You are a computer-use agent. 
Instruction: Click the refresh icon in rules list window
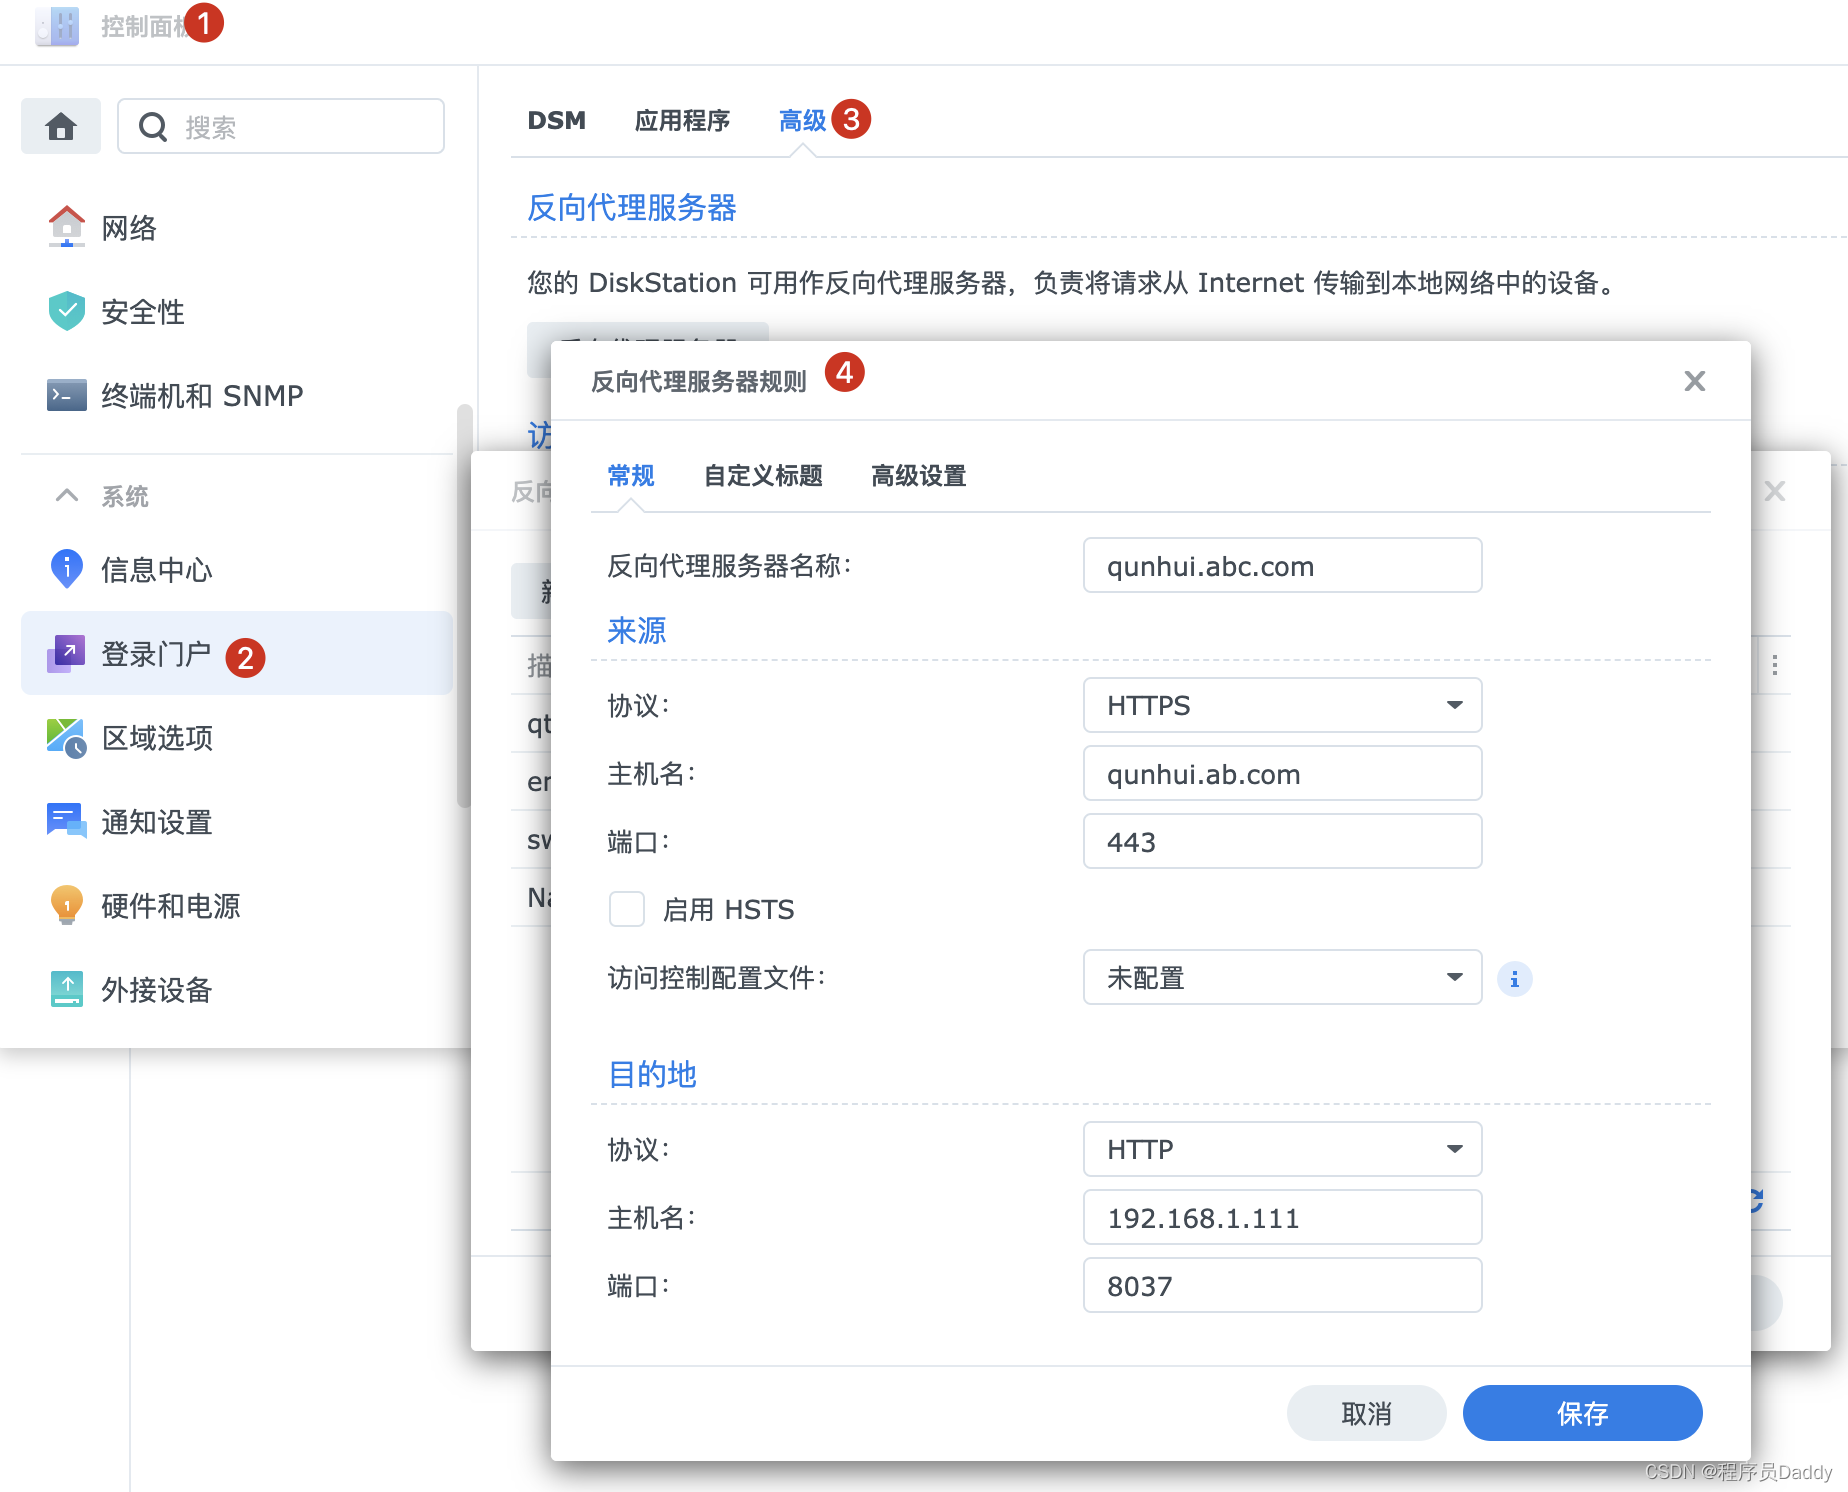click(x=1756, y=1200)
